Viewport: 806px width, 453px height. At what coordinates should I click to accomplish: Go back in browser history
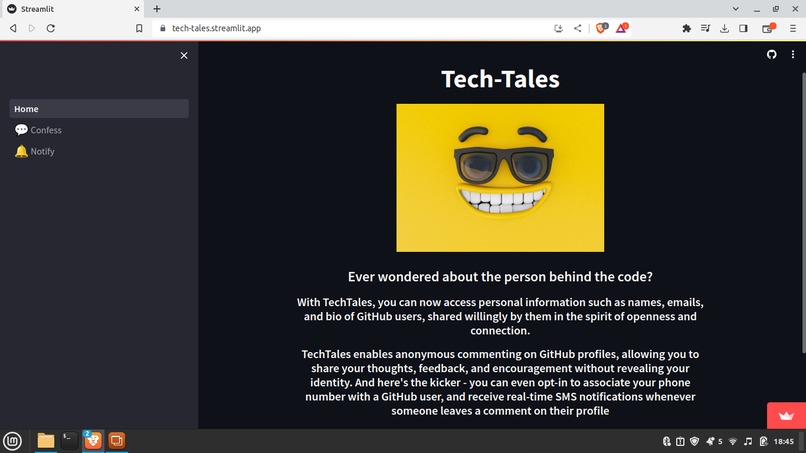[x=13, y=28]
